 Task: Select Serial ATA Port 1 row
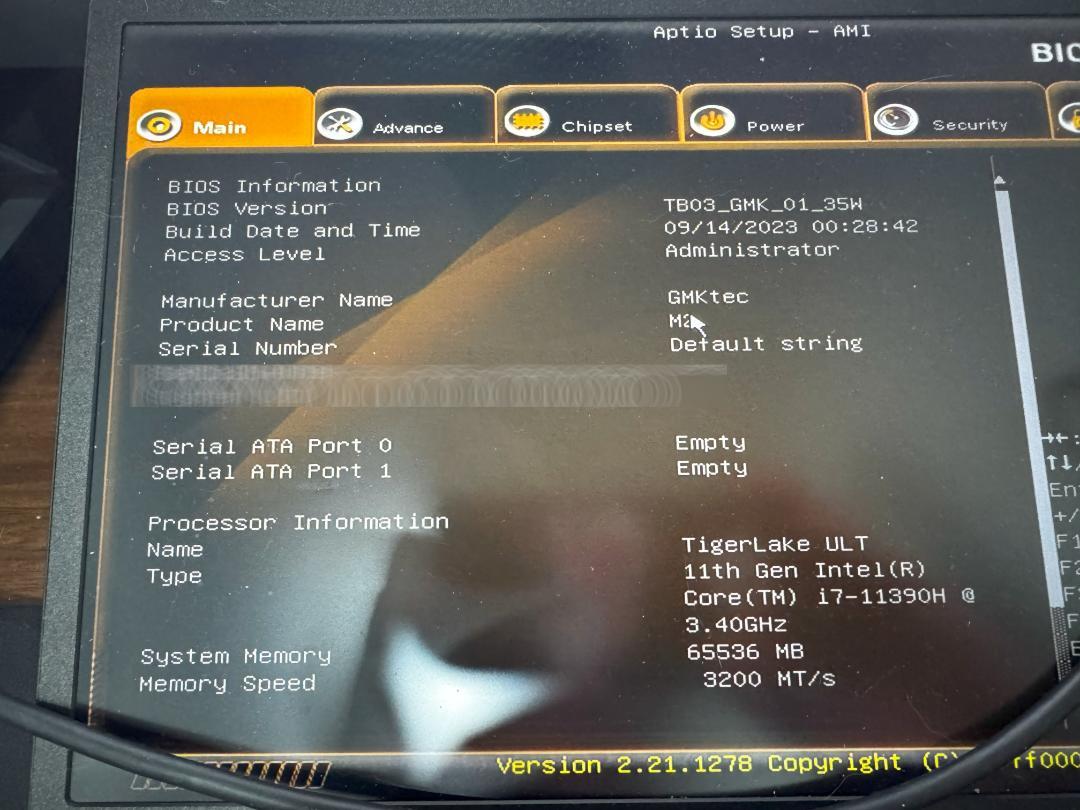pyautogui.click(x=271, y=472)
